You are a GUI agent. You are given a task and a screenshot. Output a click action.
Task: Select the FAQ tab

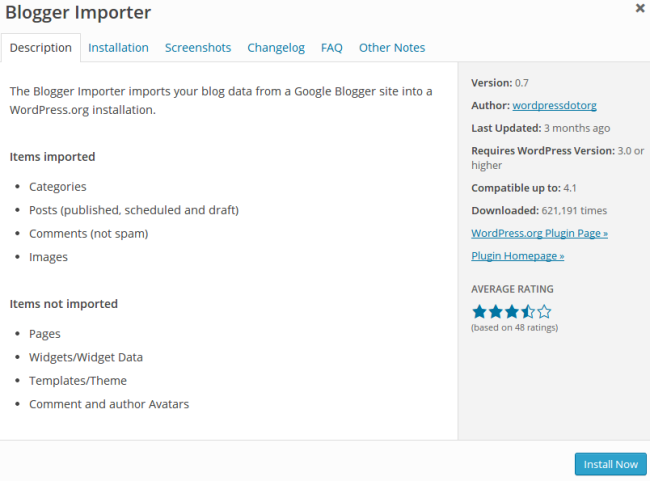(x=332, y=48)
